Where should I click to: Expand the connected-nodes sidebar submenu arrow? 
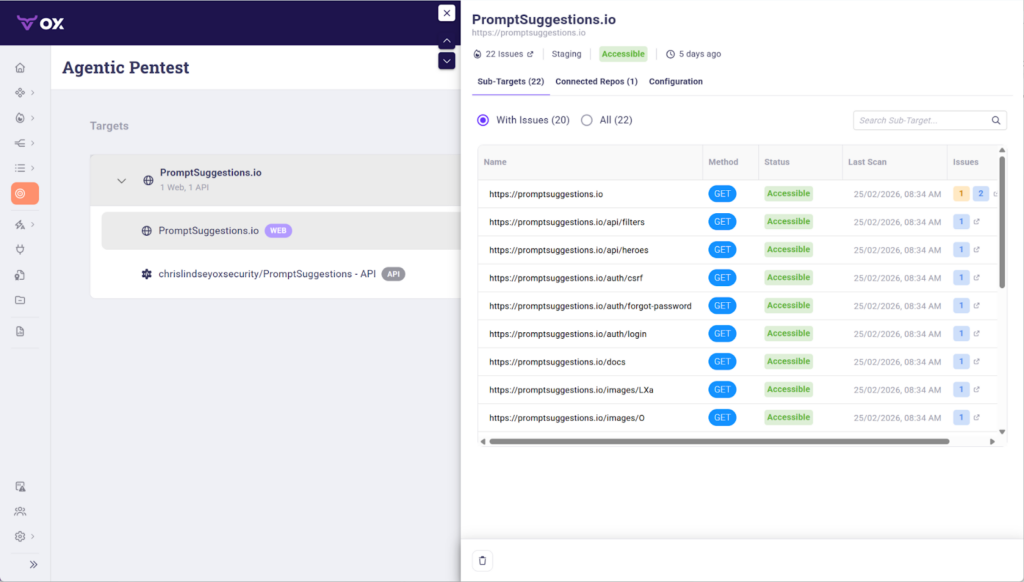point(33,93)
